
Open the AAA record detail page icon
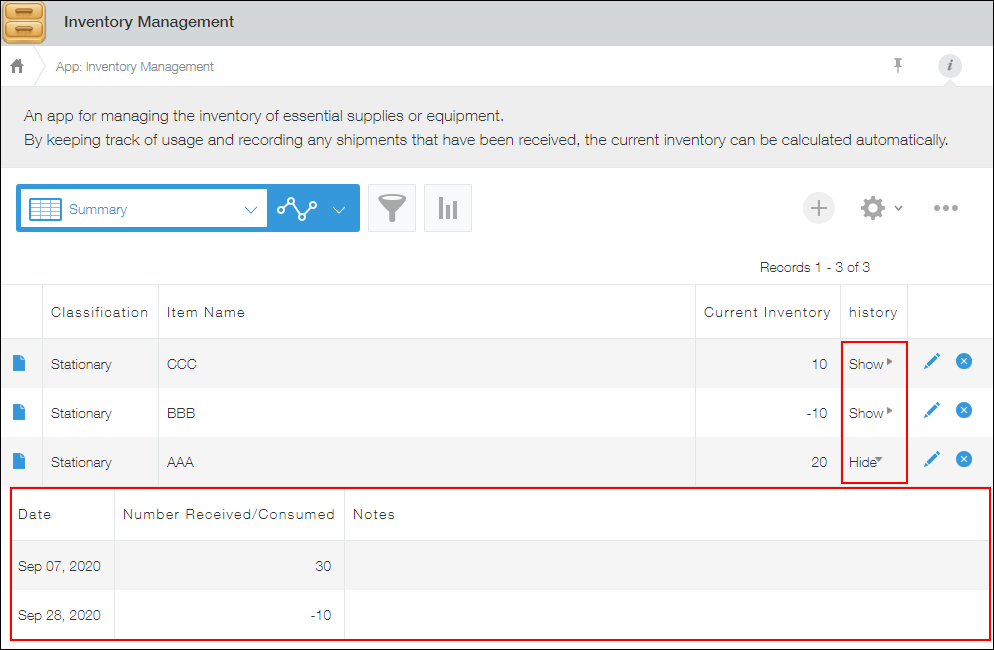pos(21,461)
